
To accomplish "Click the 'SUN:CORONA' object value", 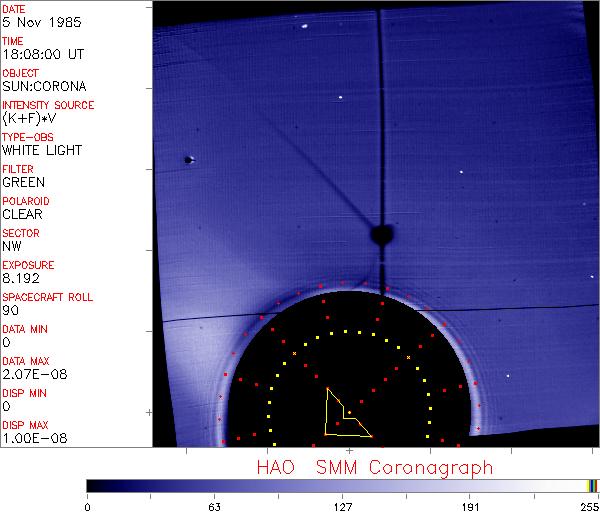I will [x=36, y=86].
